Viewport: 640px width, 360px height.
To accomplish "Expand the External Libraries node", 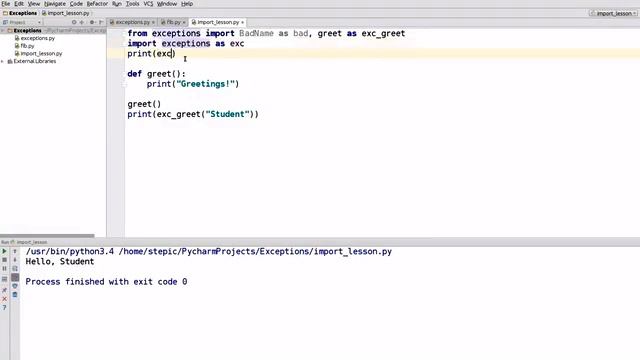I will pyautogui.click(x=3, y=61).
